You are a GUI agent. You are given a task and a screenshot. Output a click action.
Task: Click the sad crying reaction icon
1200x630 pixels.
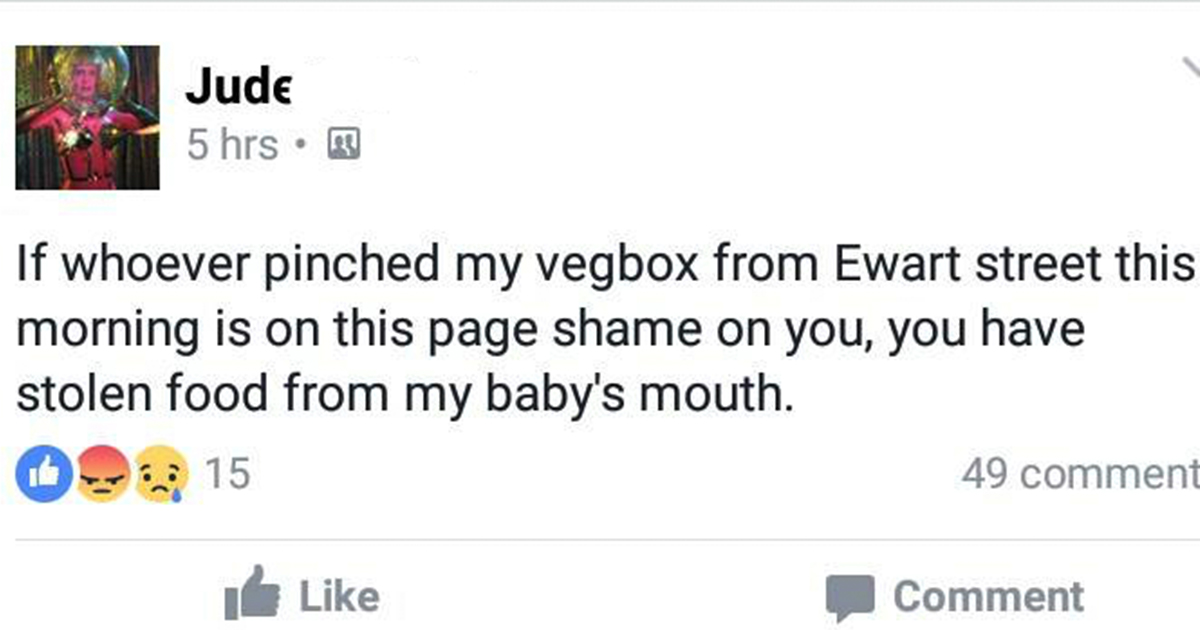(163, 474)
